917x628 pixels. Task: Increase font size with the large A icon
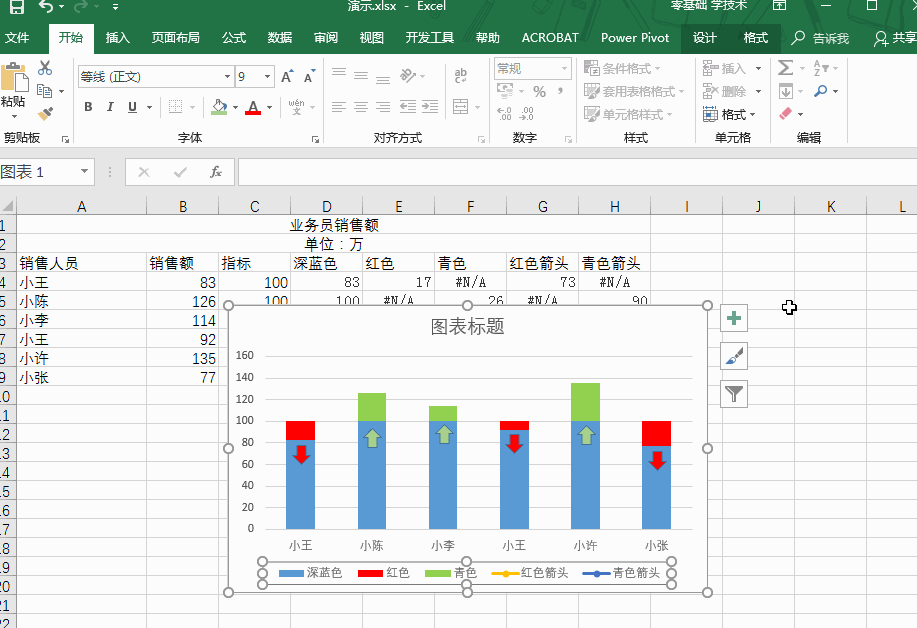287,77
